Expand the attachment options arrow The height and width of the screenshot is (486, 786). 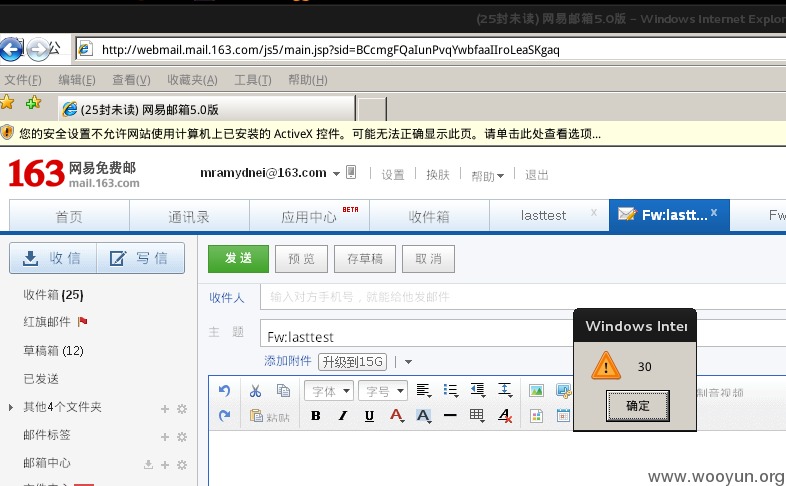click(x=409, y=362)
